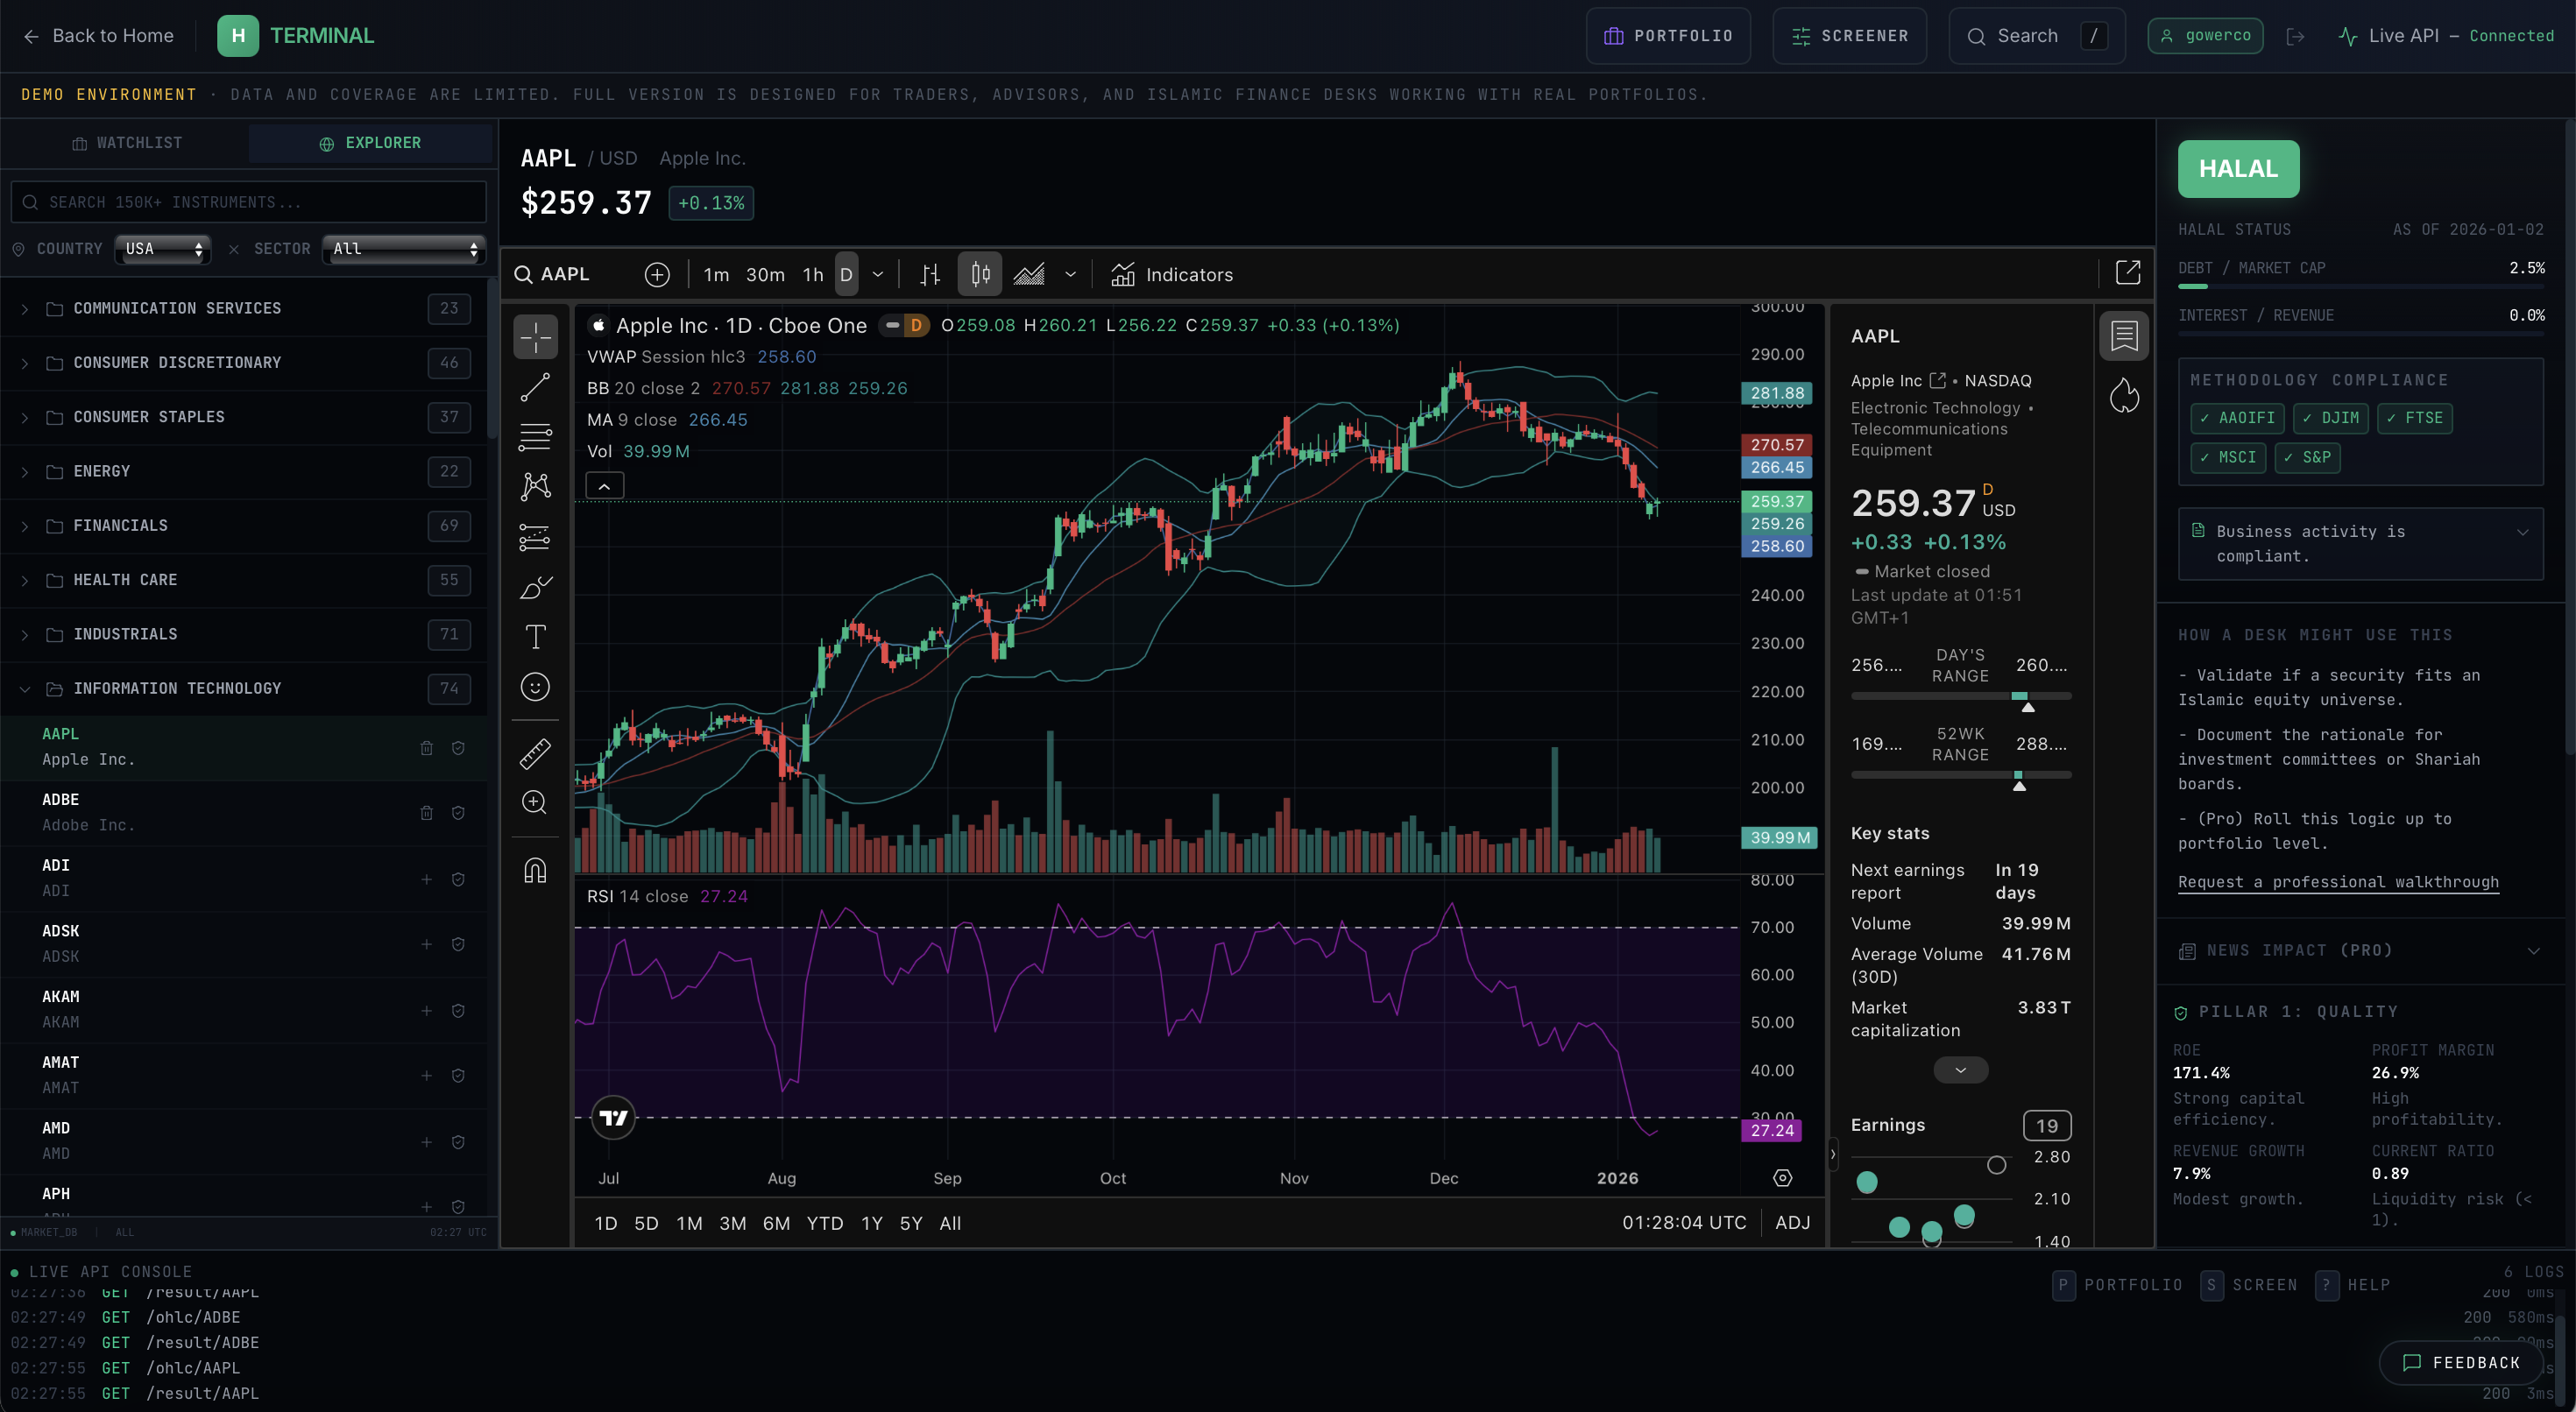
Task: Click the compare symbol plus icon
Action: click(x=657, y=275)
